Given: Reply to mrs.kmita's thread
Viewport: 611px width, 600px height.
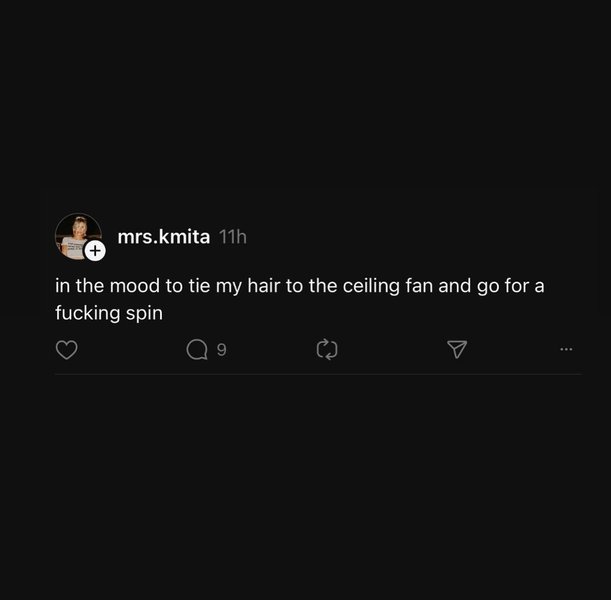Looking at the screenshot, I should pos(197,349).
